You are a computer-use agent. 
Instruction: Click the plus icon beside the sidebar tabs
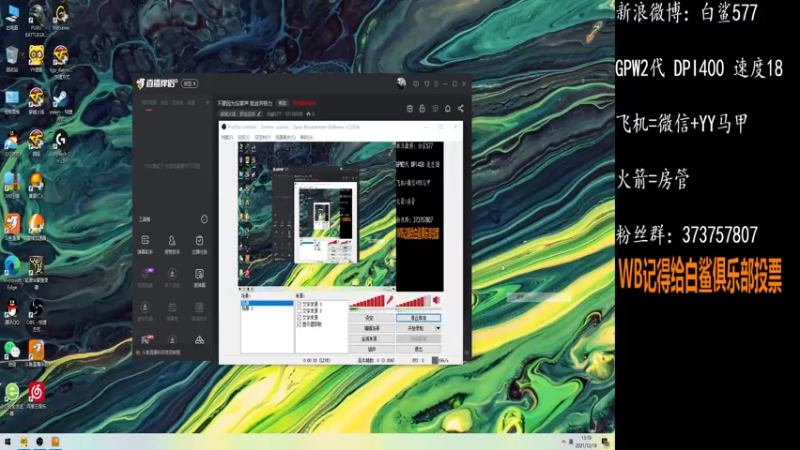(x=207, y=103)
